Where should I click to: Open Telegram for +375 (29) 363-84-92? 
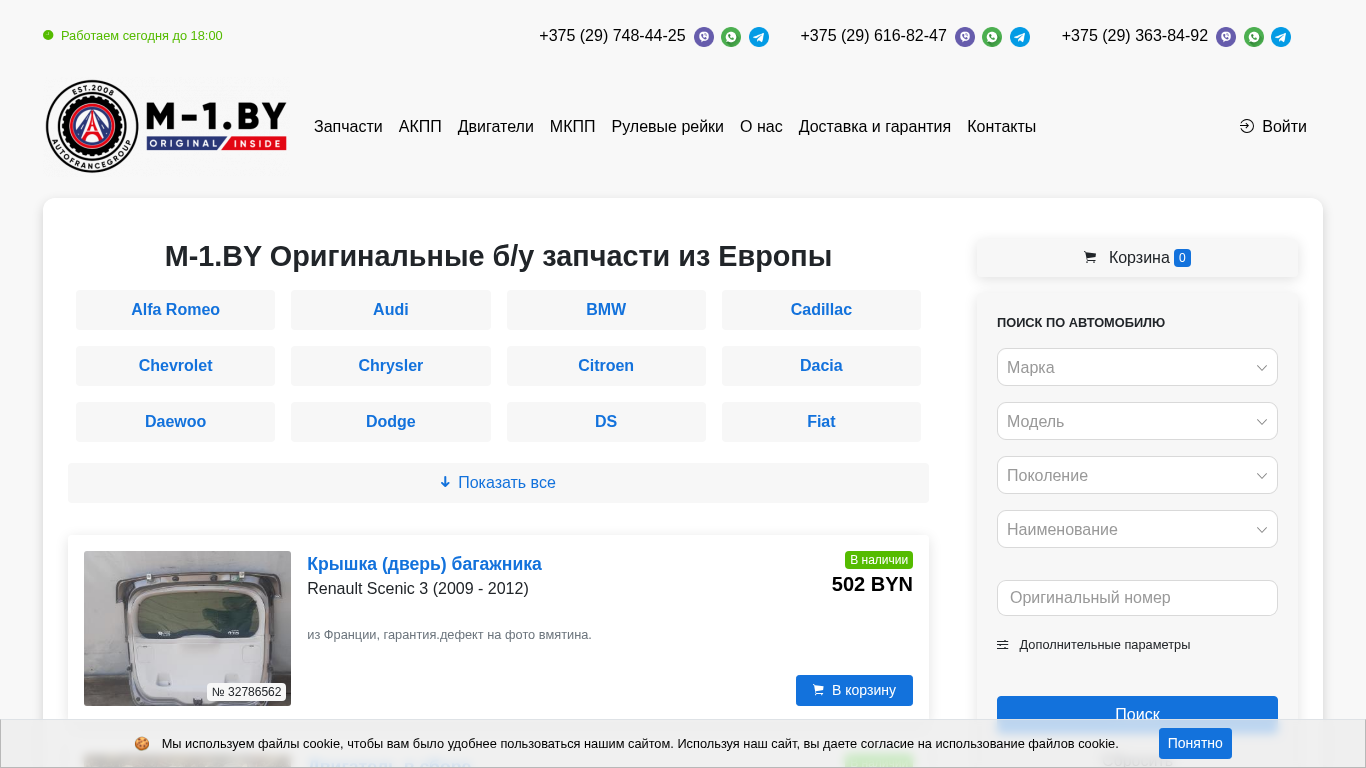tap(1281, 37)
